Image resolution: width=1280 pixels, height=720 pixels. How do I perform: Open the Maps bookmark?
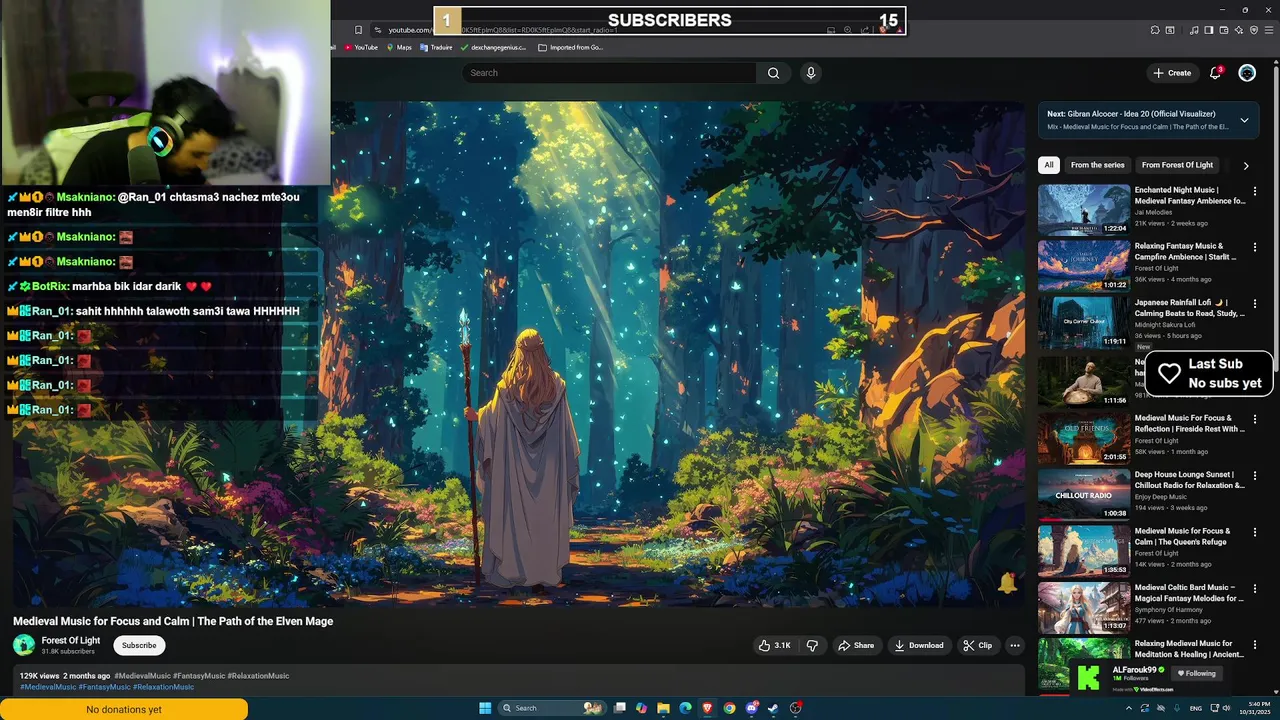tap(399, 47)
